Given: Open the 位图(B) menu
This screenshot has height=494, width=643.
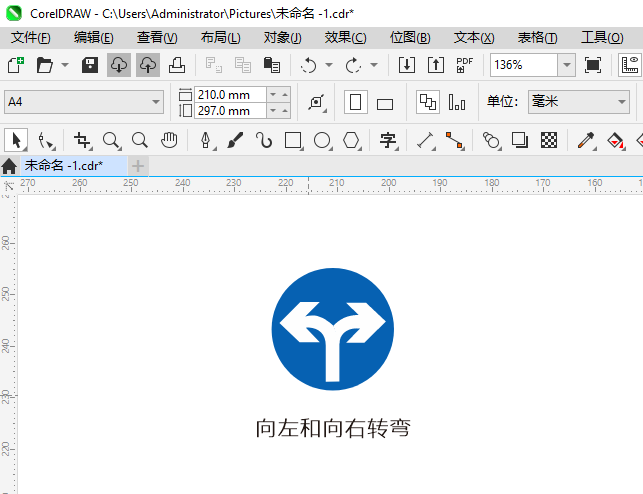Looking at the screenshot, I should pyautogui.click(x=410, y=38).
